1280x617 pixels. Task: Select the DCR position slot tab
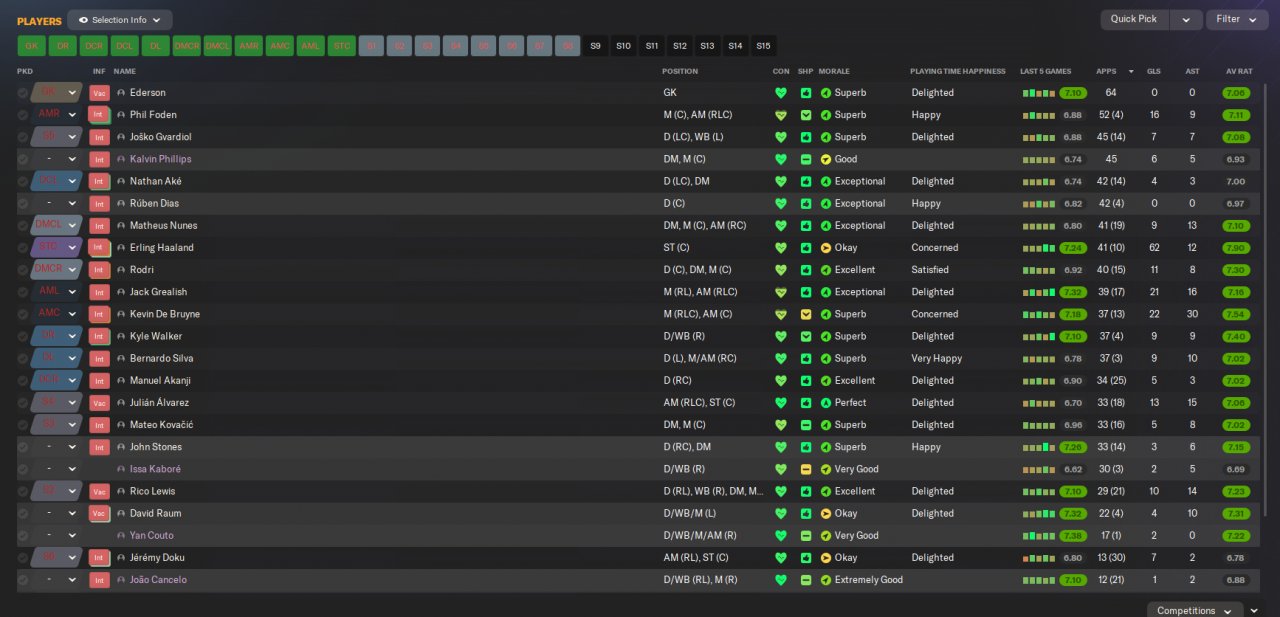[x=93, y=46]
